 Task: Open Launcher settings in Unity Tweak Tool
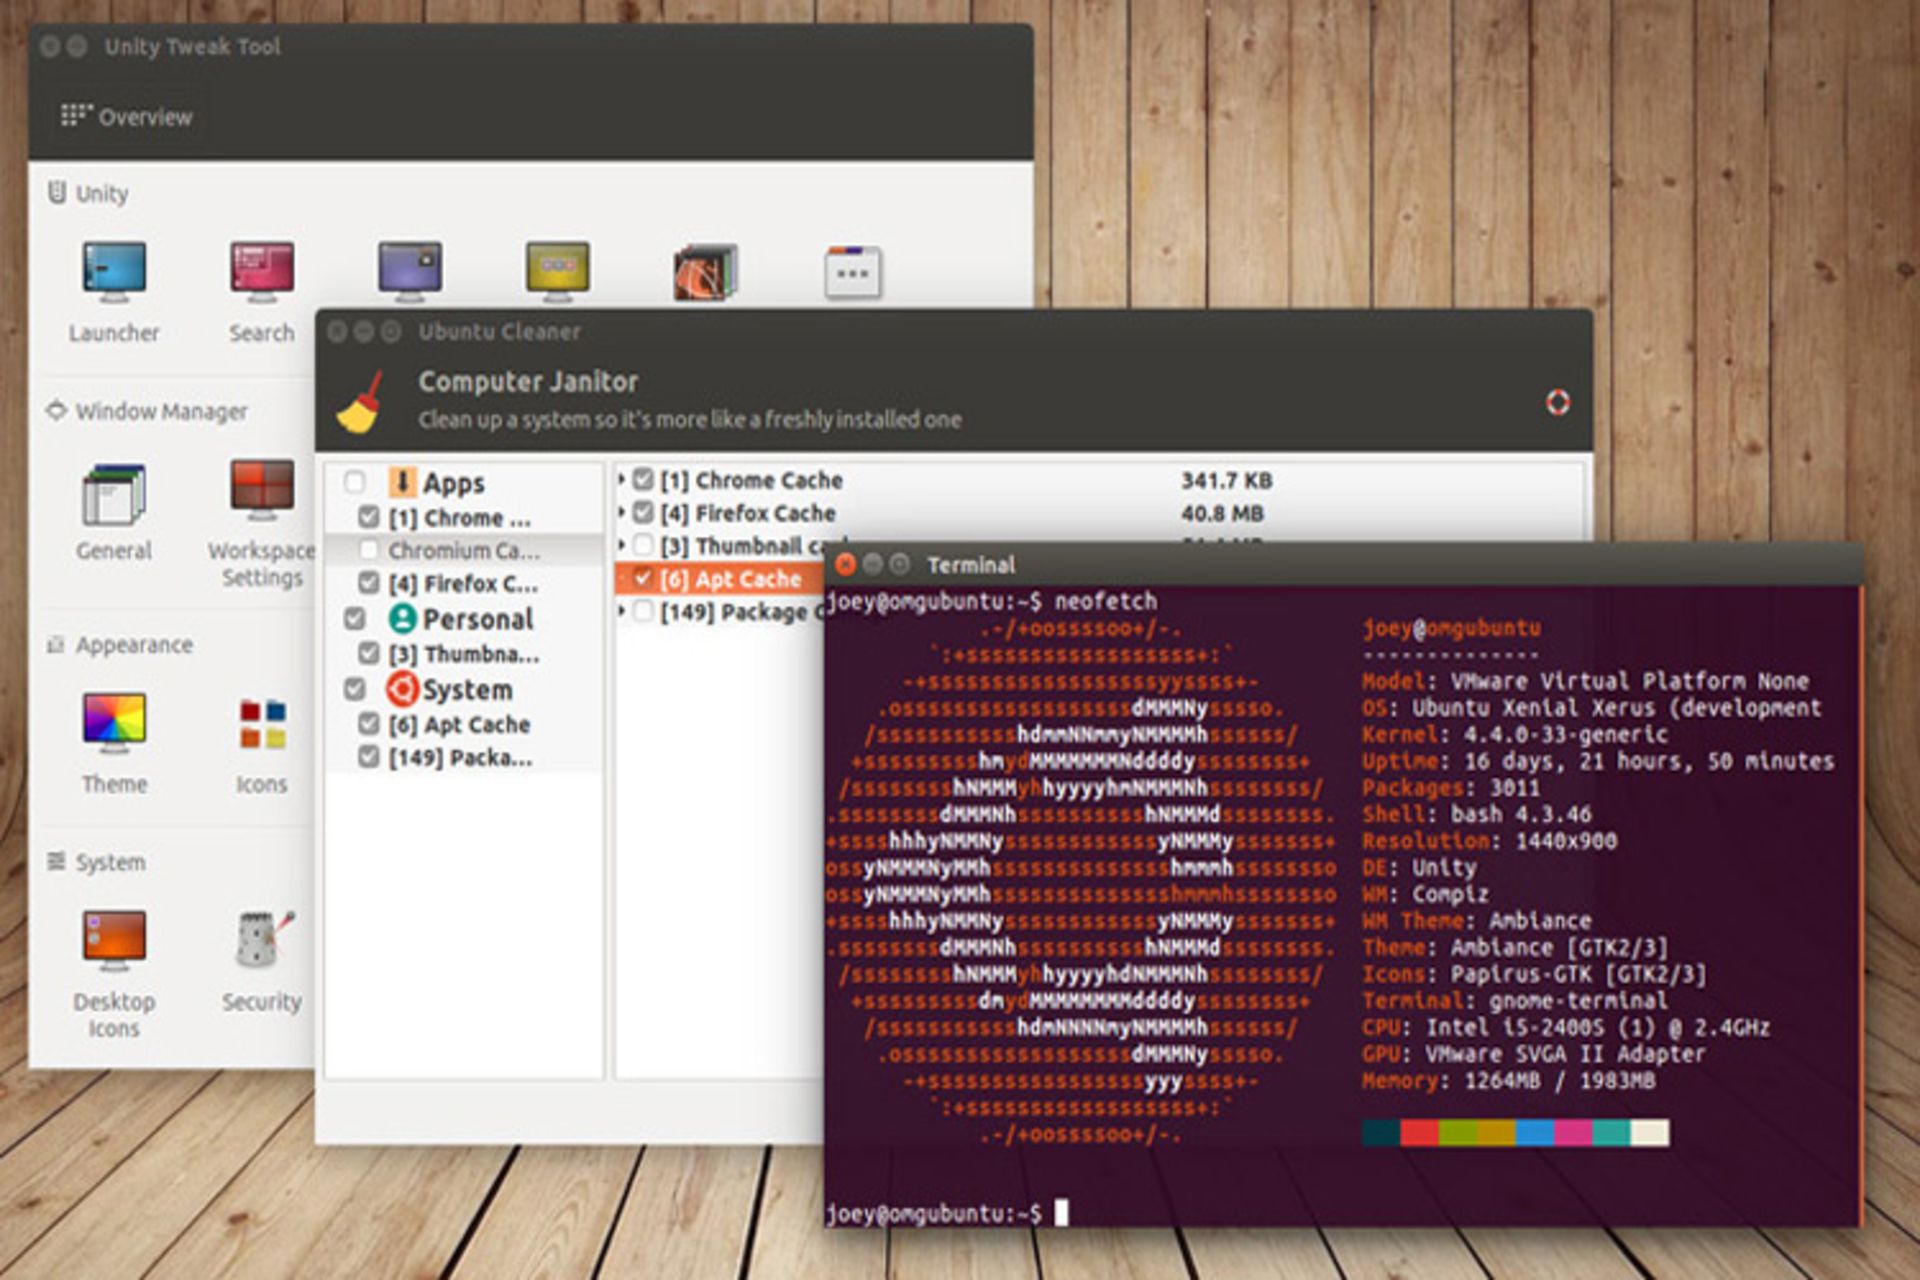[x=114, y=291]
